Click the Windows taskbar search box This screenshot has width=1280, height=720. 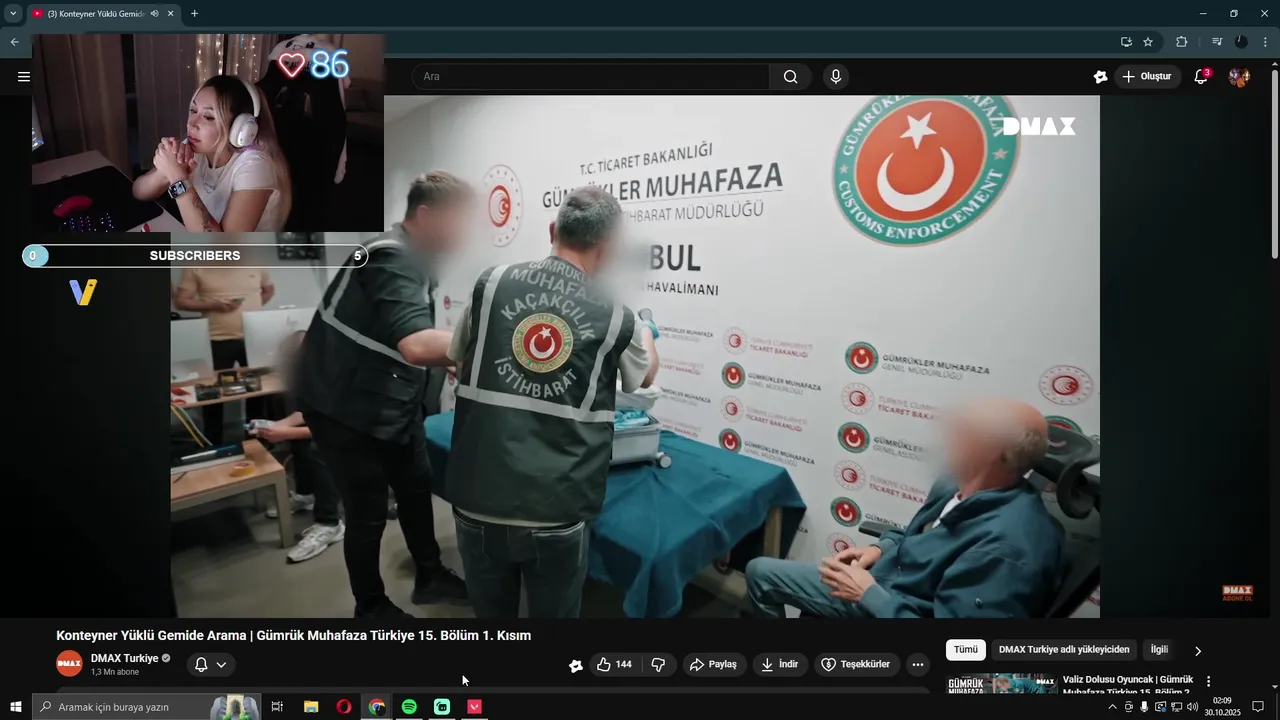click(x=146, y=707)
